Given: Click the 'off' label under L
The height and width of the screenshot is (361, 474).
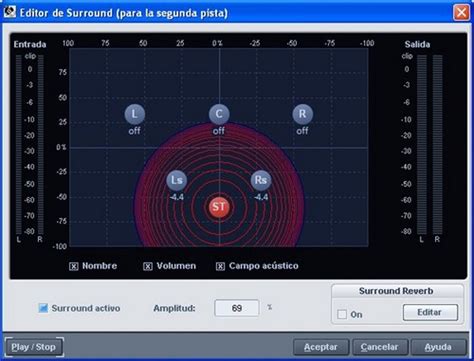Looking at the screenshot, I should pos(134,131).
